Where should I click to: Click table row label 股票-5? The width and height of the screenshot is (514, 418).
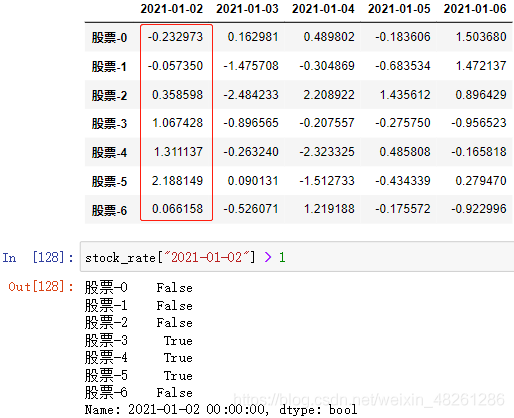tap(109, 181)
